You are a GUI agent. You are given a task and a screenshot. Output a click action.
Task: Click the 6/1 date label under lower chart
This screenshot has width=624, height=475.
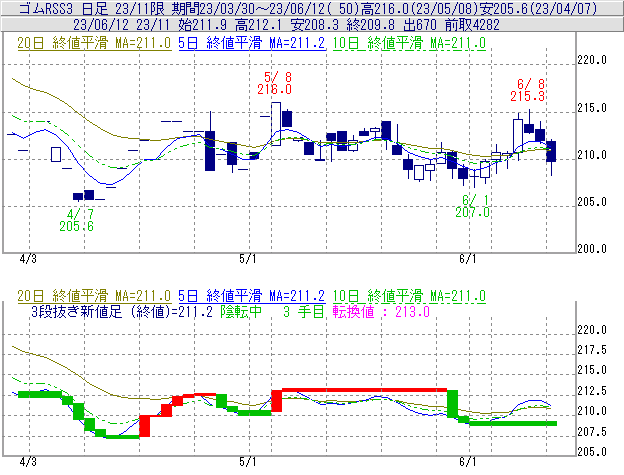tap(468, 462)
